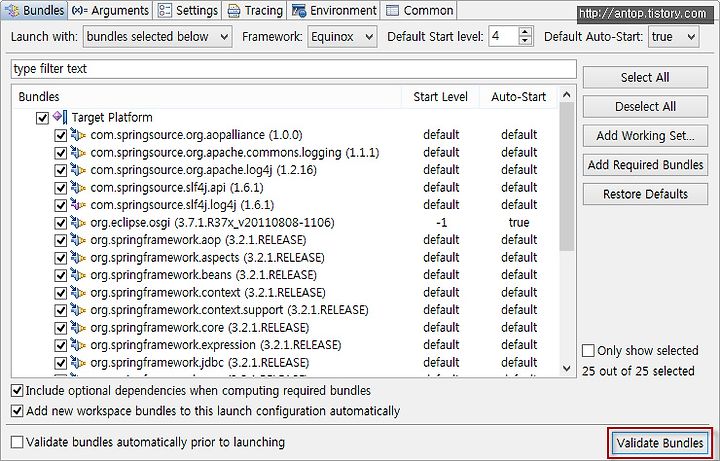Toggle Add new workspace bundles automatically
The height and width of the screenshot is (461, 720).
click(x=17, y=410)
